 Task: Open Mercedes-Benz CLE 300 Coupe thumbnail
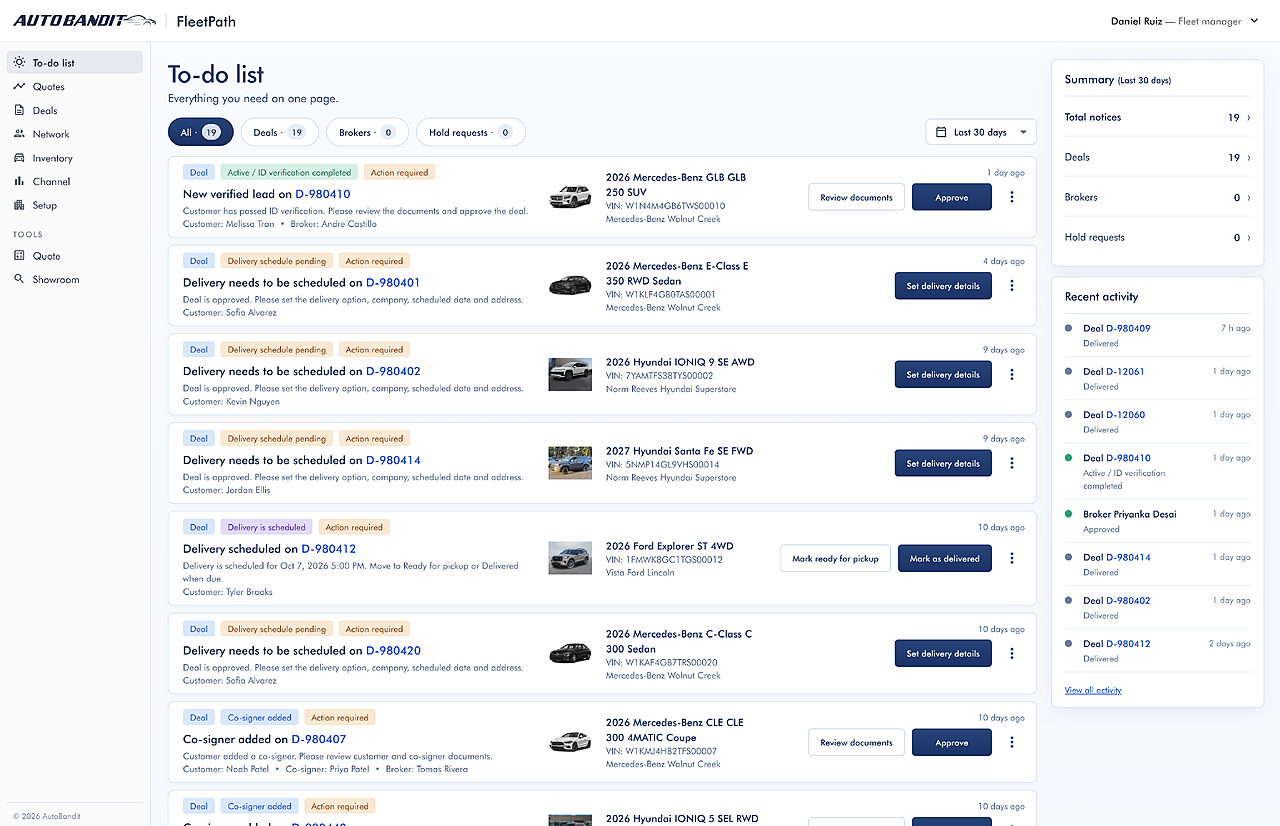pos(570,742)
